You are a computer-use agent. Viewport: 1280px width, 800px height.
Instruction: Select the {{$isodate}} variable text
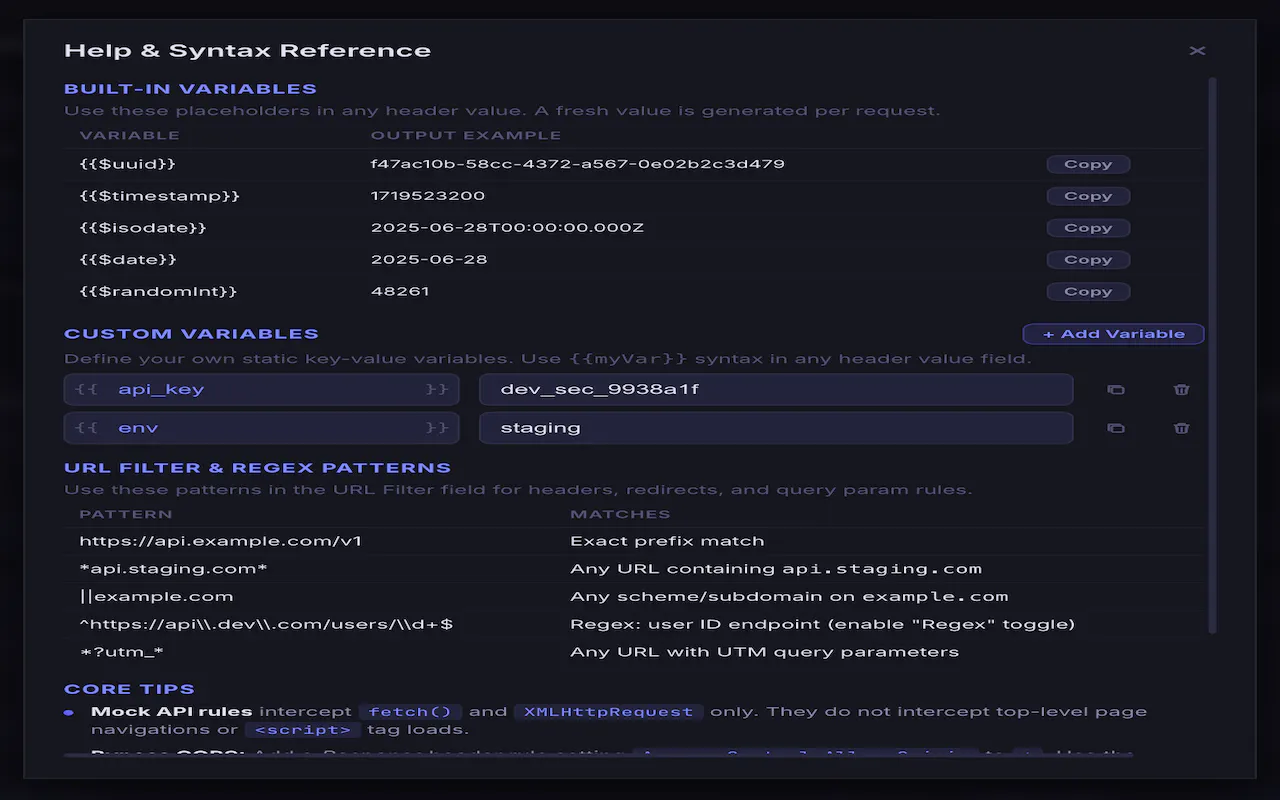(x=143, y=228)
